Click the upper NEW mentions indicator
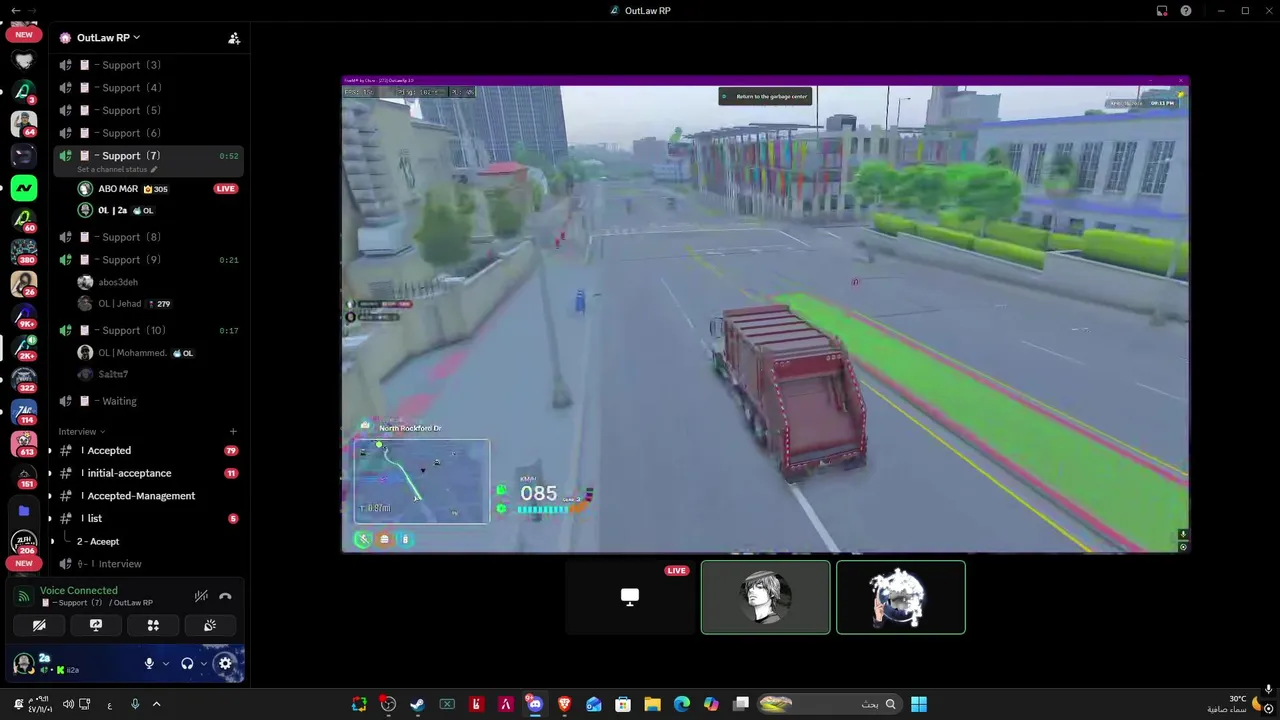 (24, 34)
